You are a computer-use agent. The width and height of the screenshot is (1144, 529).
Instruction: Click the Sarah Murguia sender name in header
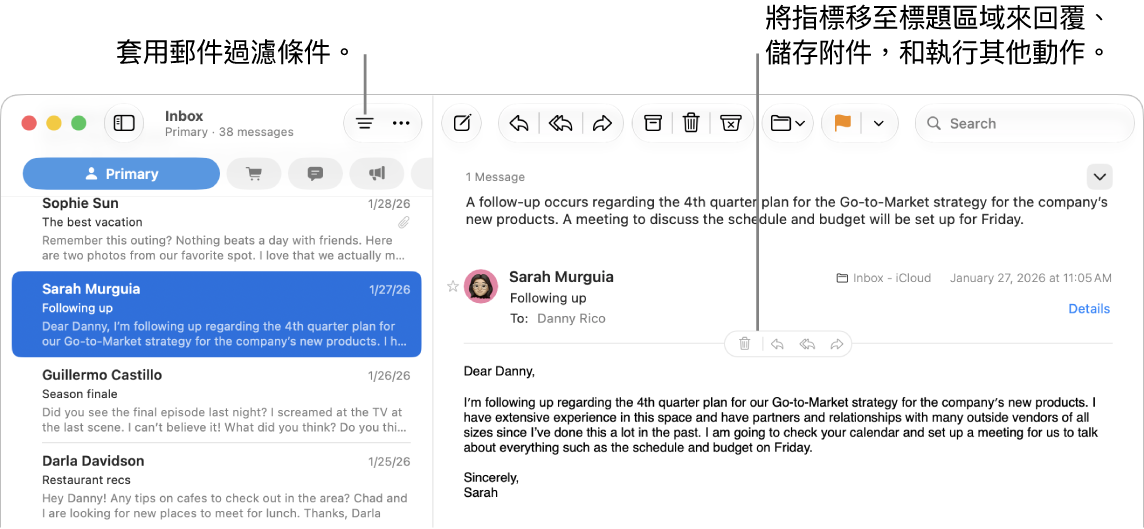pyautogui.click(x=561, y=277)
